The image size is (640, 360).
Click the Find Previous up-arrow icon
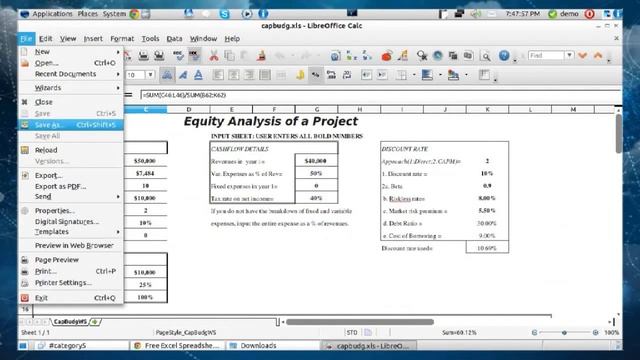598,55
